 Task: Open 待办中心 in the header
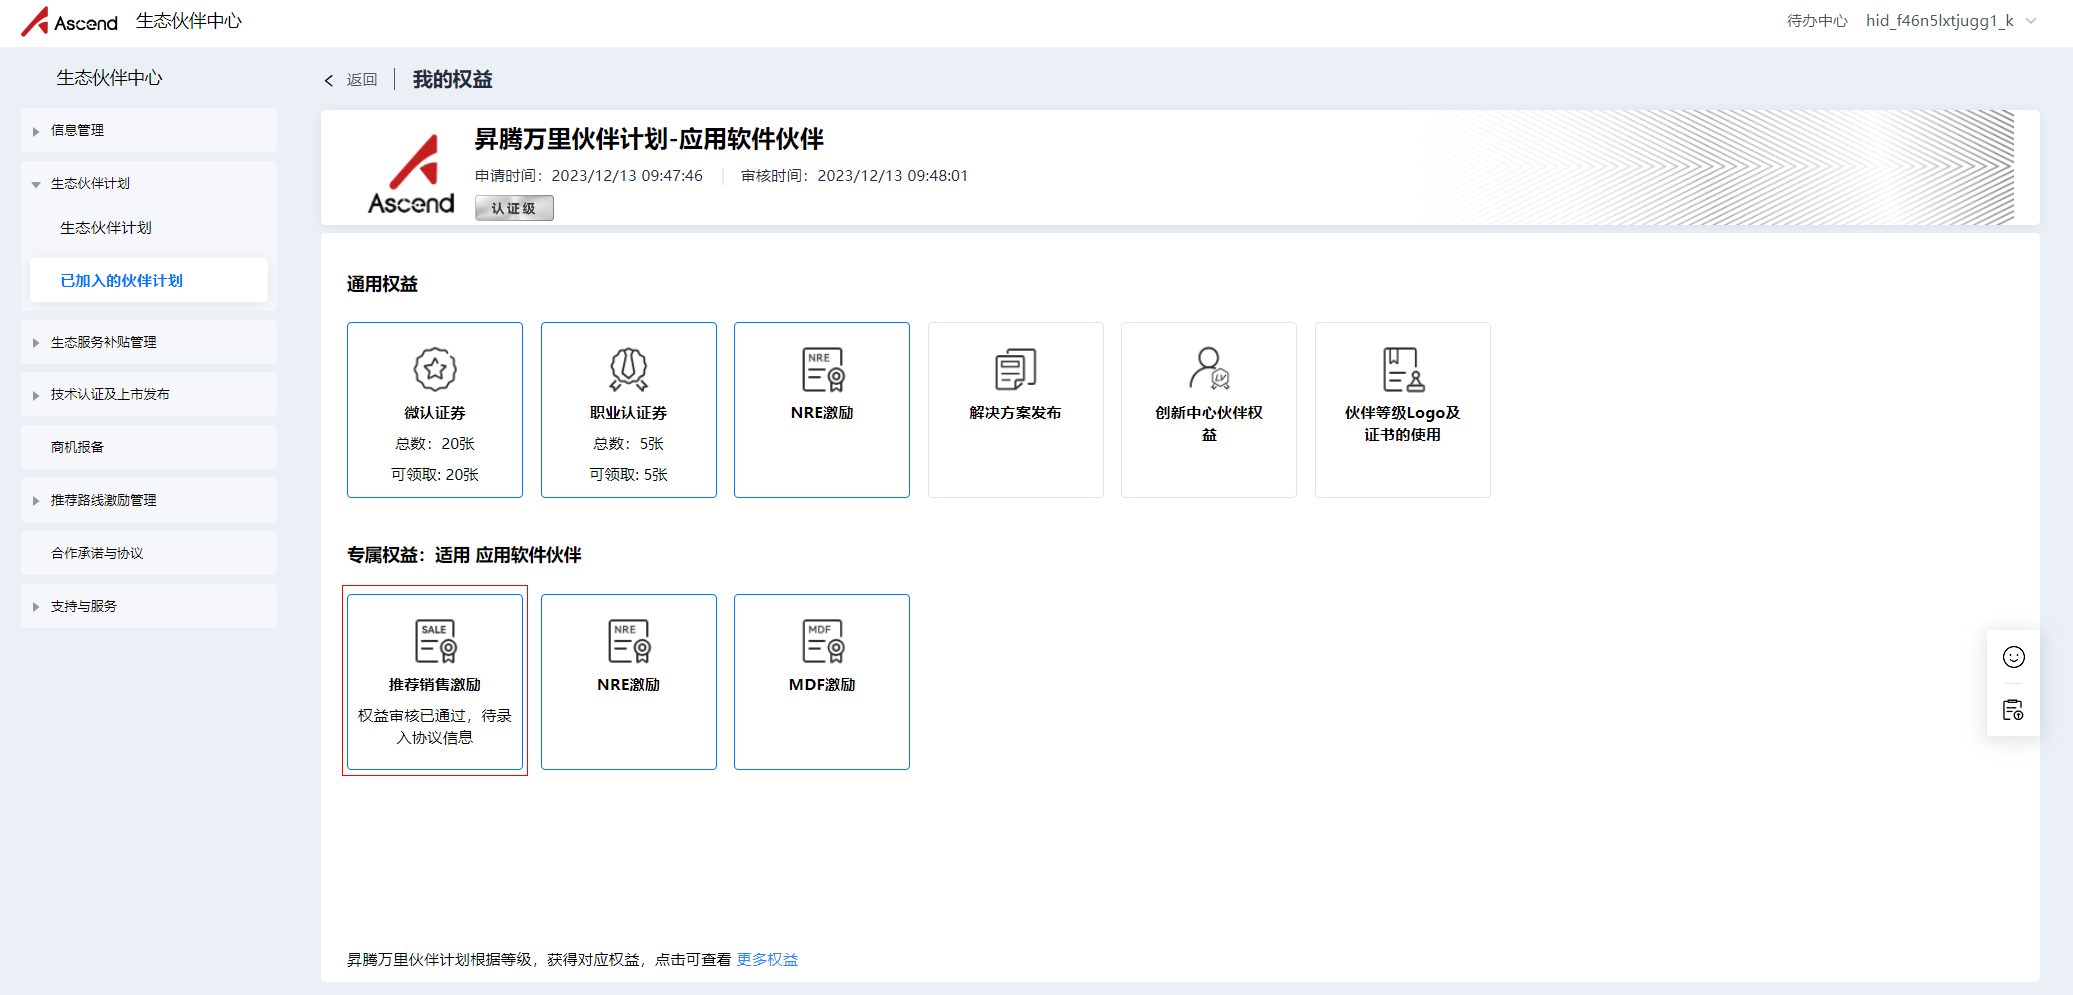point(1817,21)
